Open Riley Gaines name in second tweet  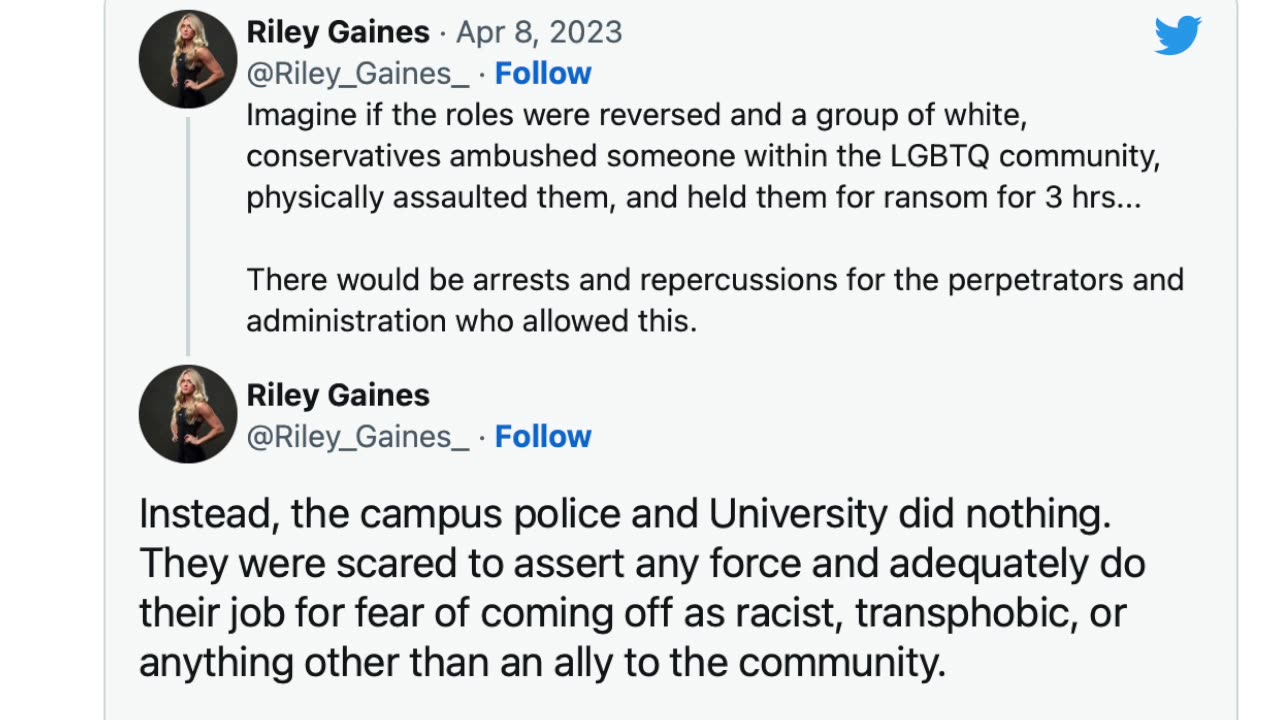338,395
